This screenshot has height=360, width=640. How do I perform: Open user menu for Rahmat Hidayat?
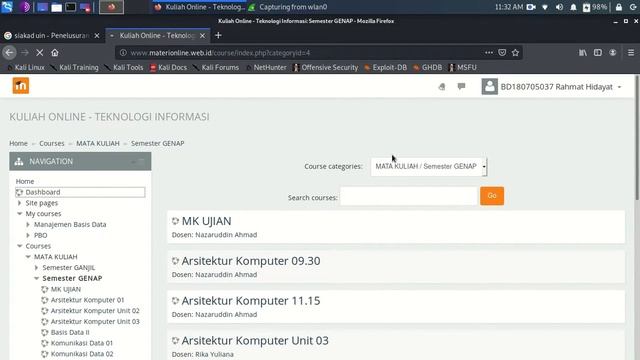click(x=561, y=87)
